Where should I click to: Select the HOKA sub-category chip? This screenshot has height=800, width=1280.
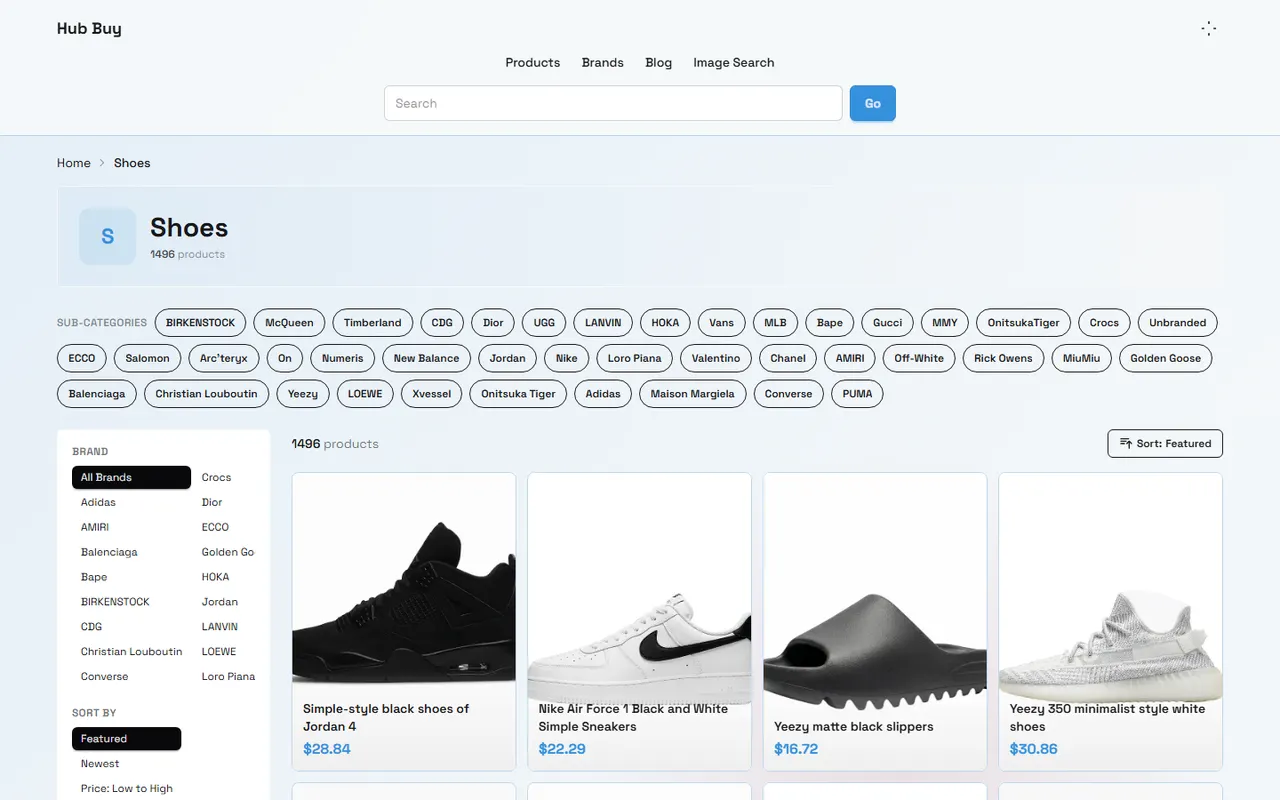(665, 323)
